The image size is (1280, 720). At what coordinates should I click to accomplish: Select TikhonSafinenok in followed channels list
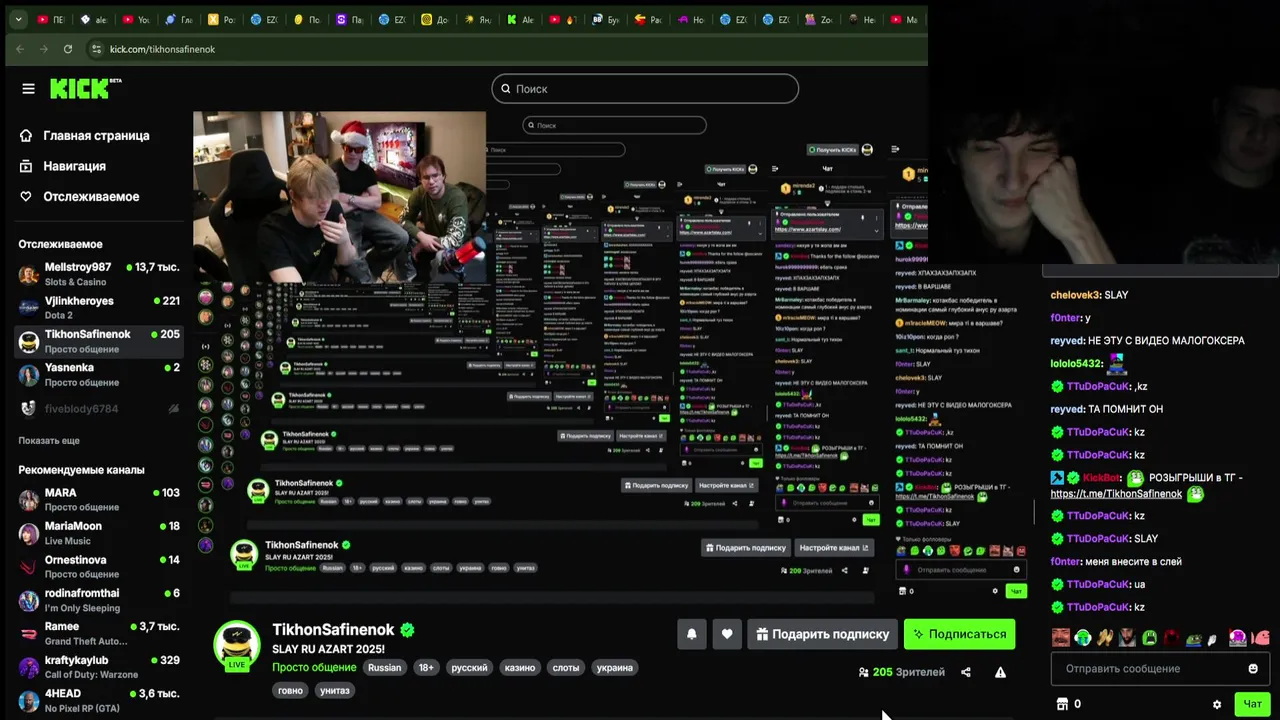[x=99, y=341]
